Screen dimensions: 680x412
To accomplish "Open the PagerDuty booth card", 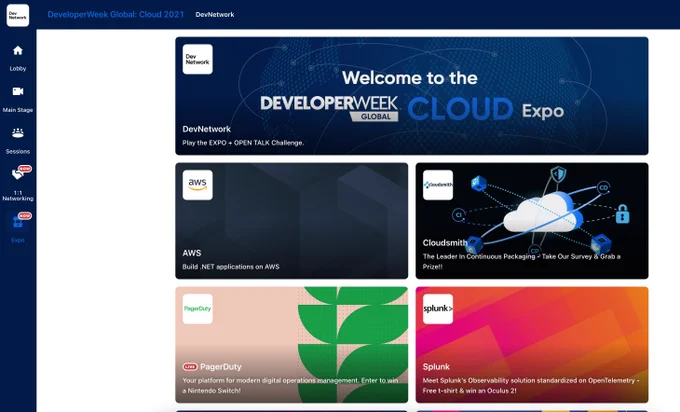I will [291, 345].
